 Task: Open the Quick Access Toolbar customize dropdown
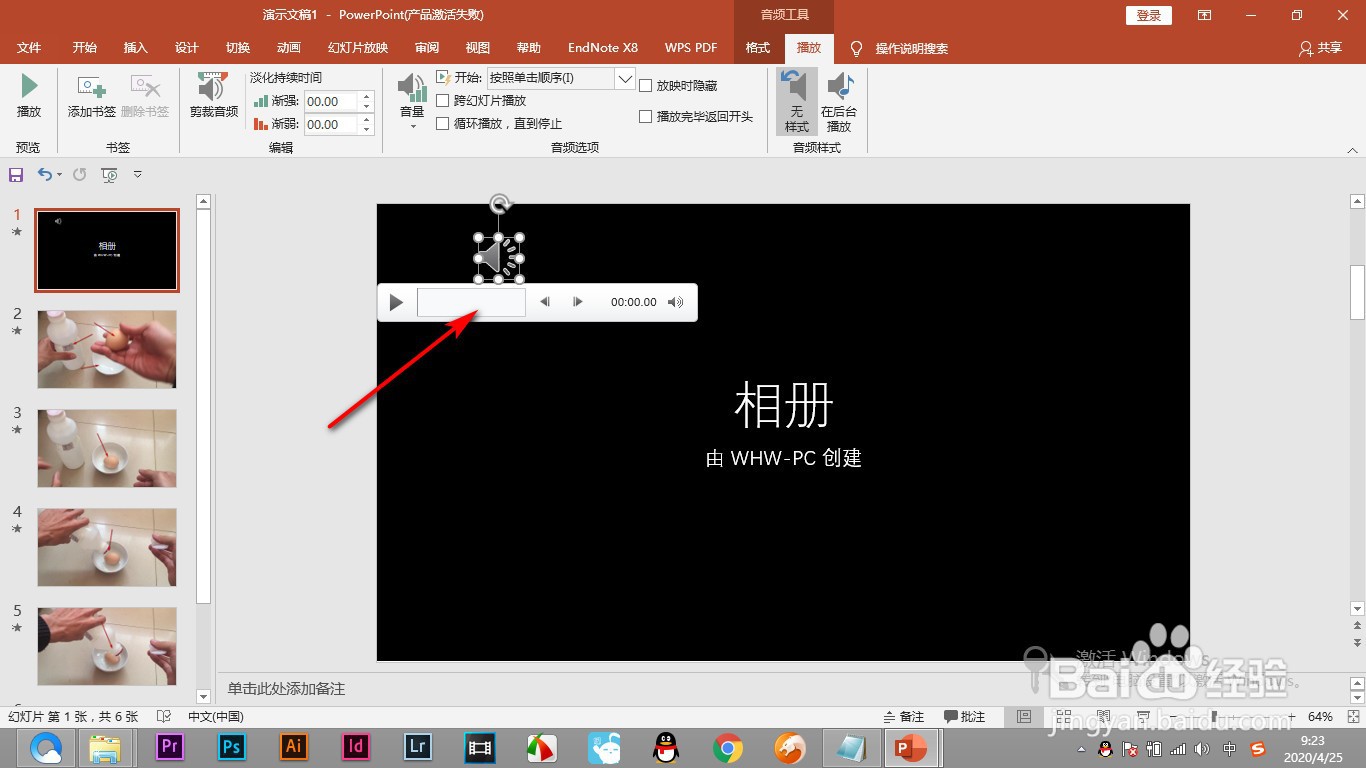click(138, 174)
